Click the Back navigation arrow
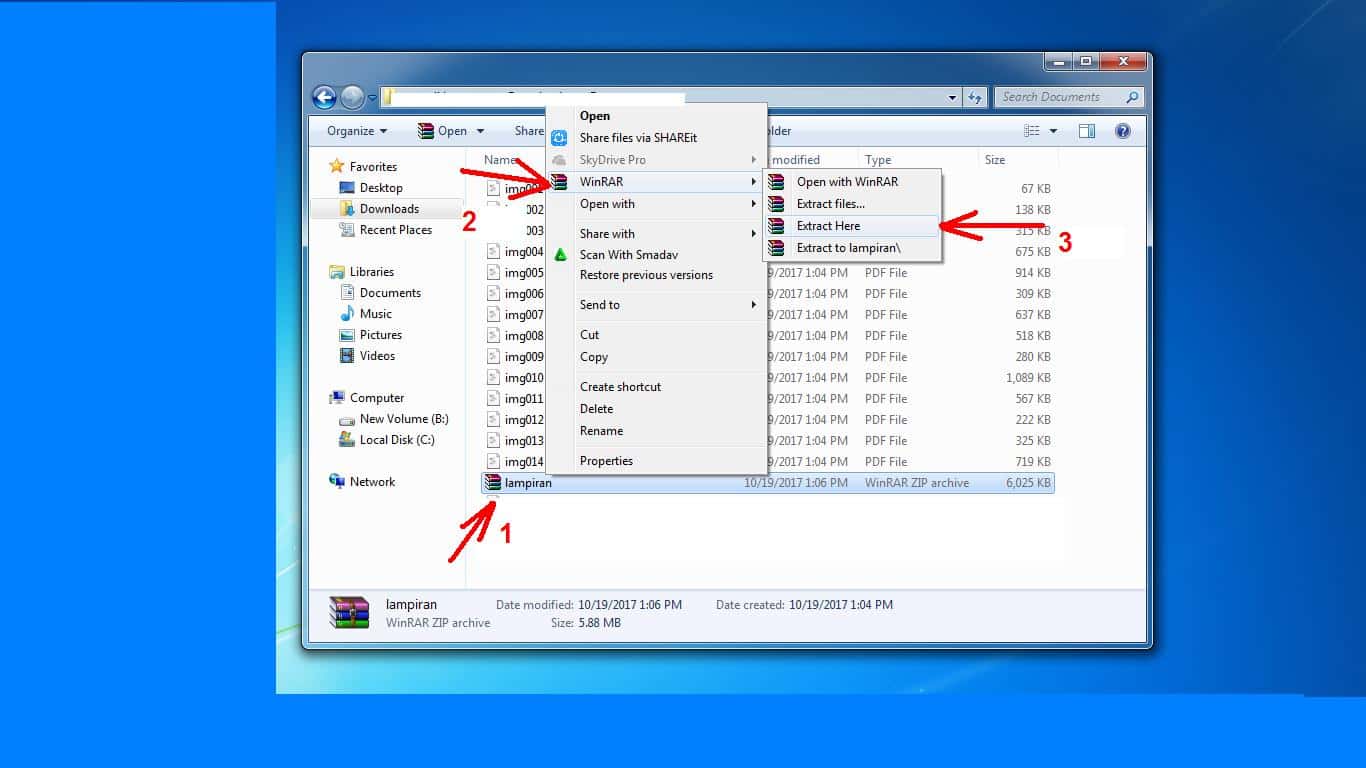The width and height of the screenshot is (1366, 768). (324, 97)
